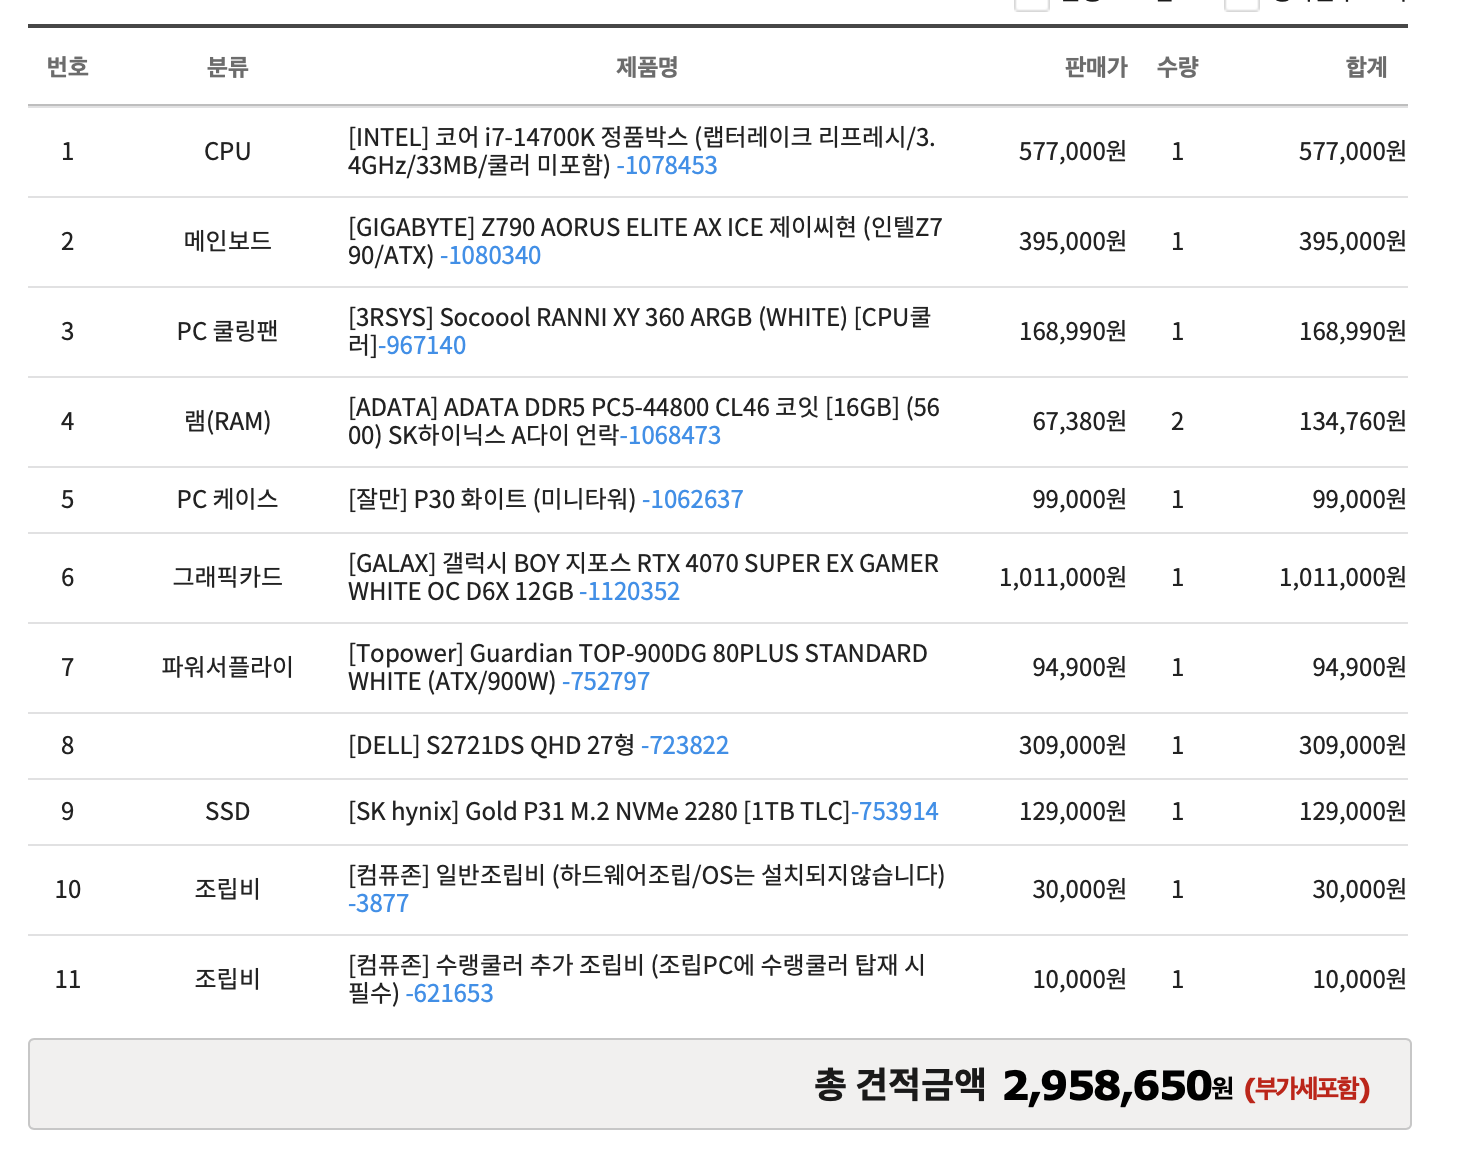Image resolution: width=1458 pixels, height=1158 pixels.
Task: Click the total amount 2,958,650원
Action: click(x=1118, y=1086)
